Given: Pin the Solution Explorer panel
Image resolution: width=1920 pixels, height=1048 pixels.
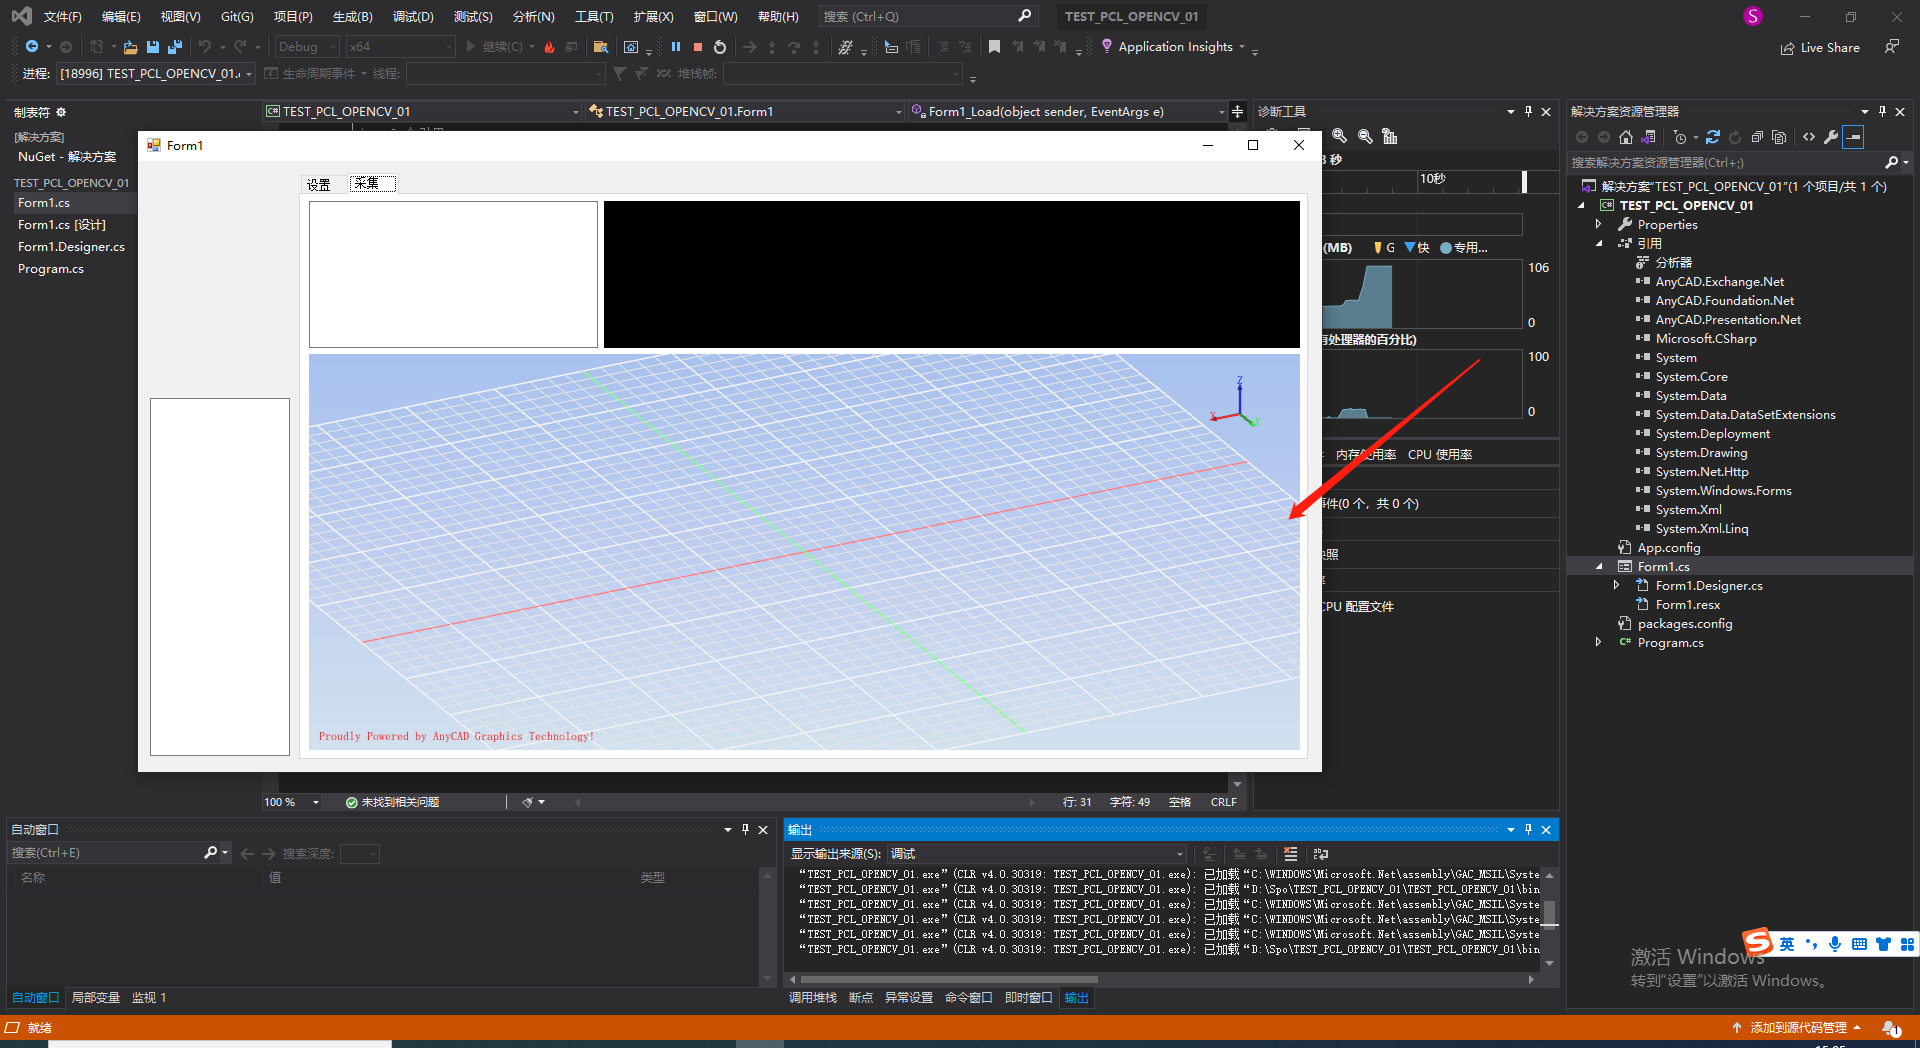Looking at the screenshot, I should 1882,111.
